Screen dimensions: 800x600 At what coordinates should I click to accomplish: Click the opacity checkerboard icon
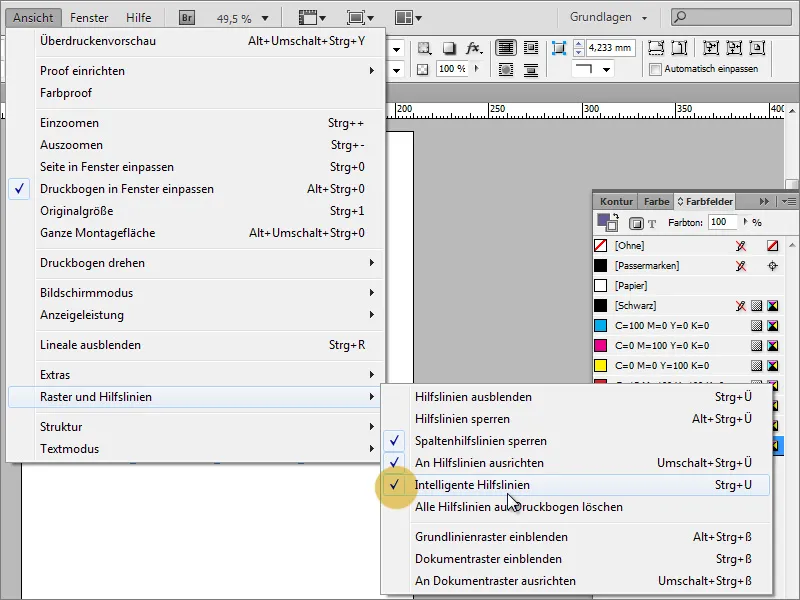(x=422, y=69)
